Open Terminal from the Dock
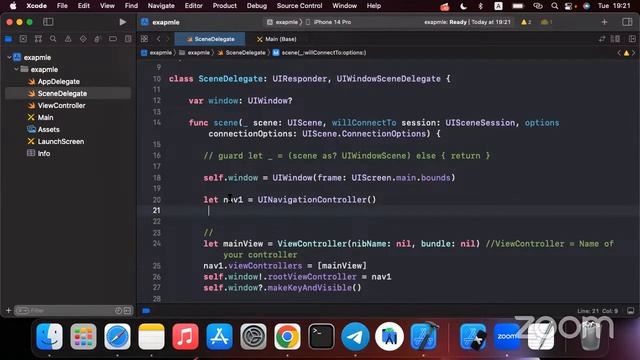This screenshot has width=640, height=360. pyautogui.click(x=321, y=337)
